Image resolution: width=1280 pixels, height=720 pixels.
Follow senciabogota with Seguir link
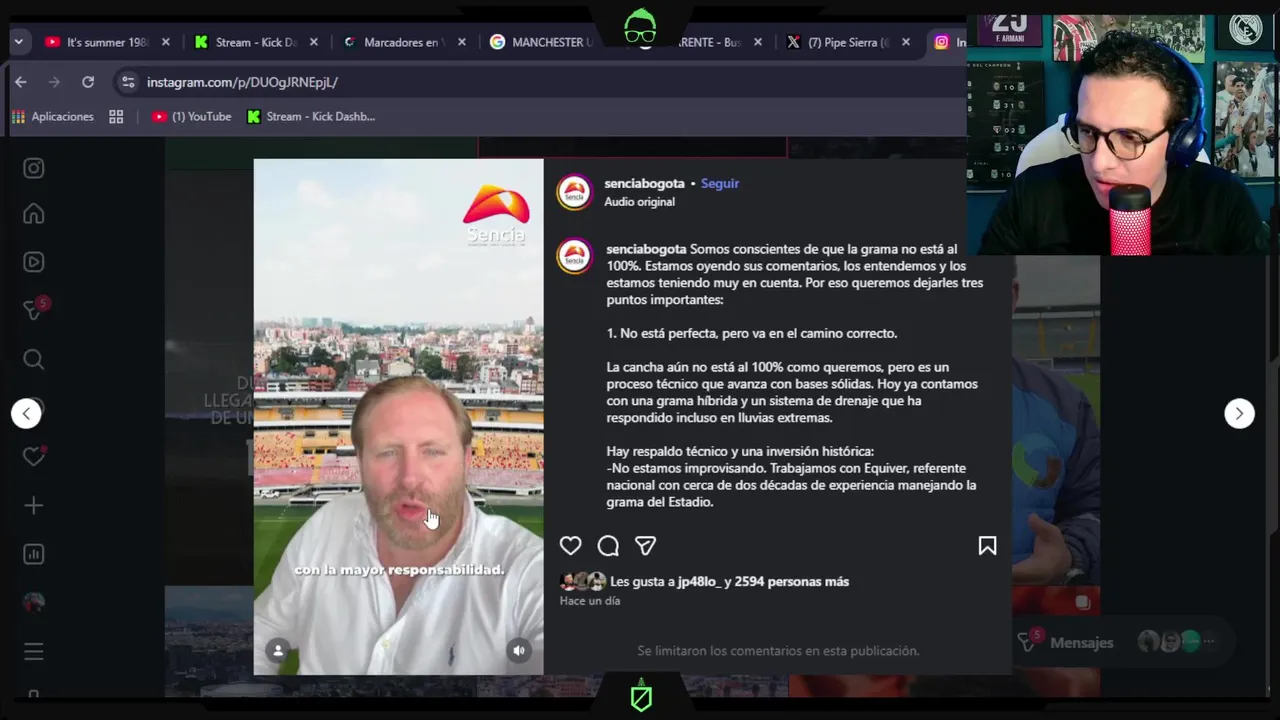(720, 184)
